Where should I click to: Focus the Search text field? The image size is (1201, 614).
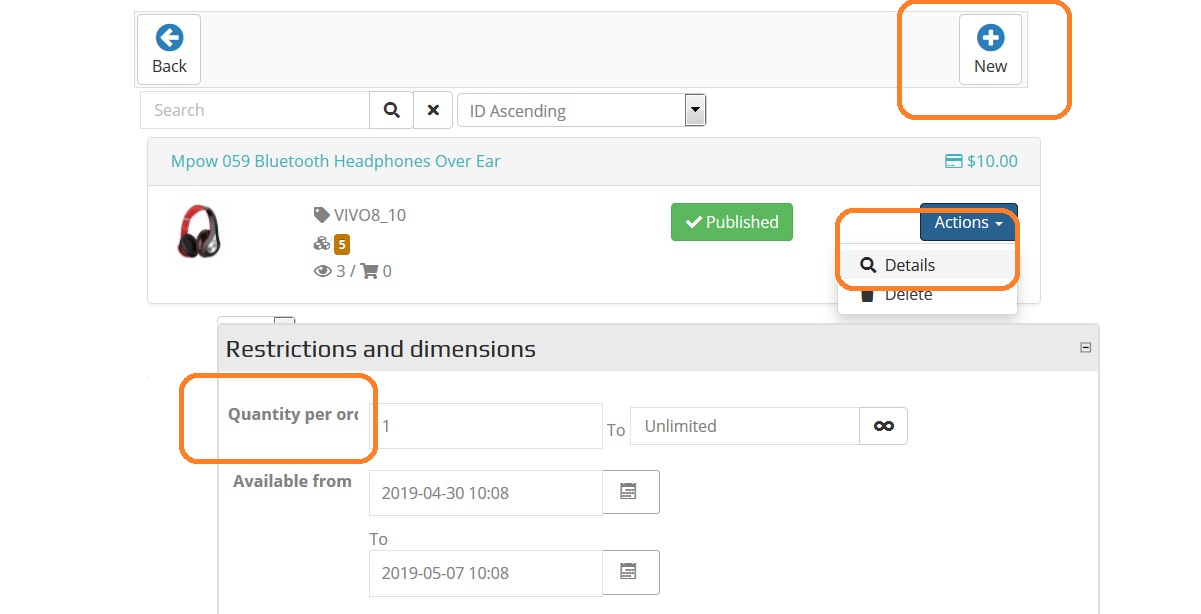(255, 110)
